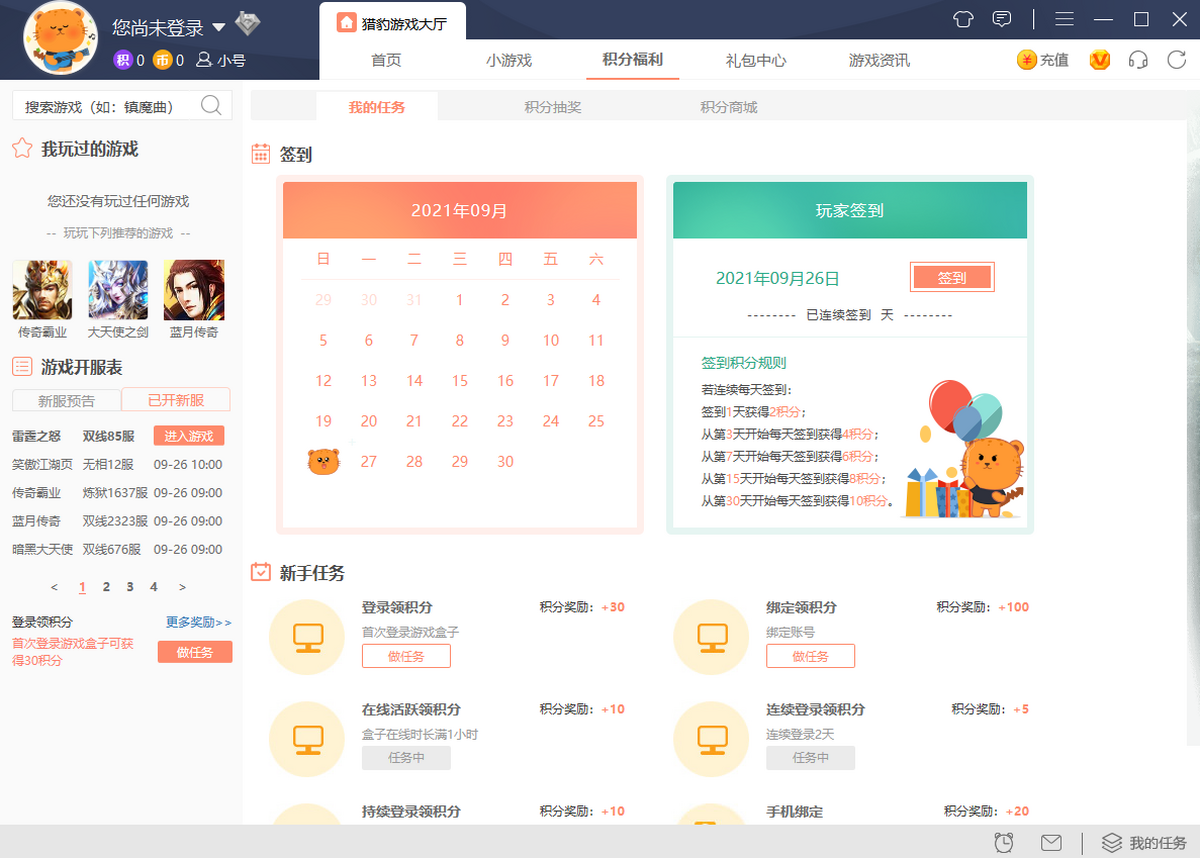Switch to 新服预告 toggle tab

[66, 400]
